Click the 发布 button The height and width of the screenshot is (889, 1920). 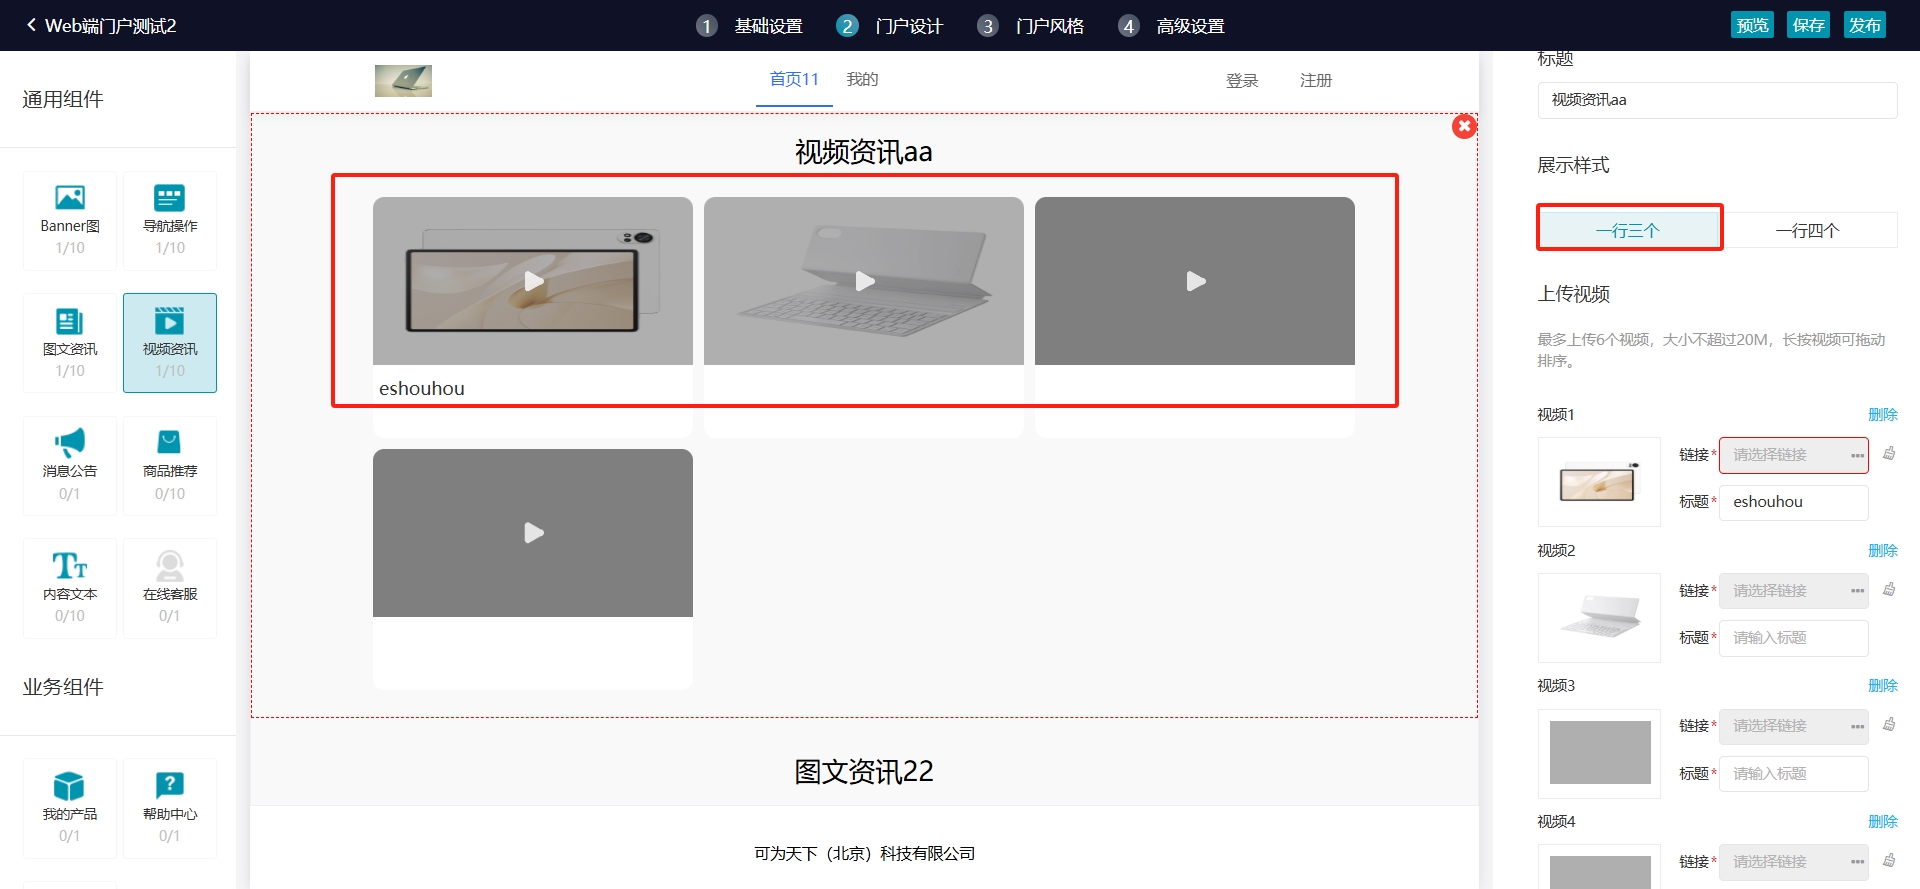pos(1864,25)
